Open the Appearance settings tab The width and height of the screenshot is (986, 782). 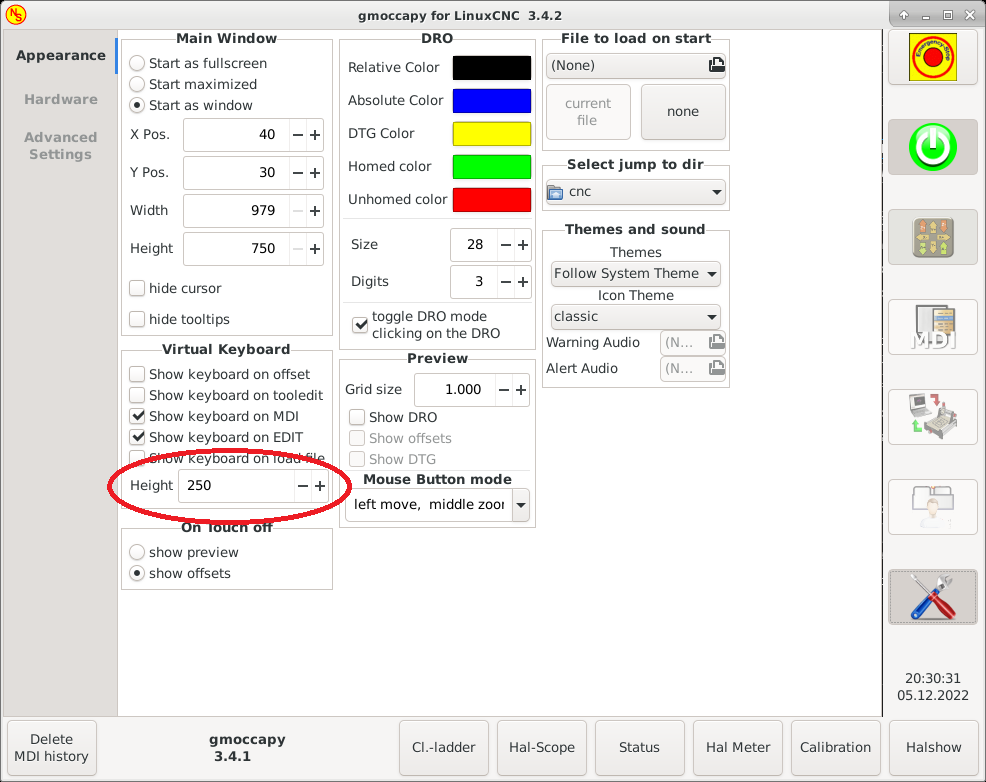coord(60,55)
